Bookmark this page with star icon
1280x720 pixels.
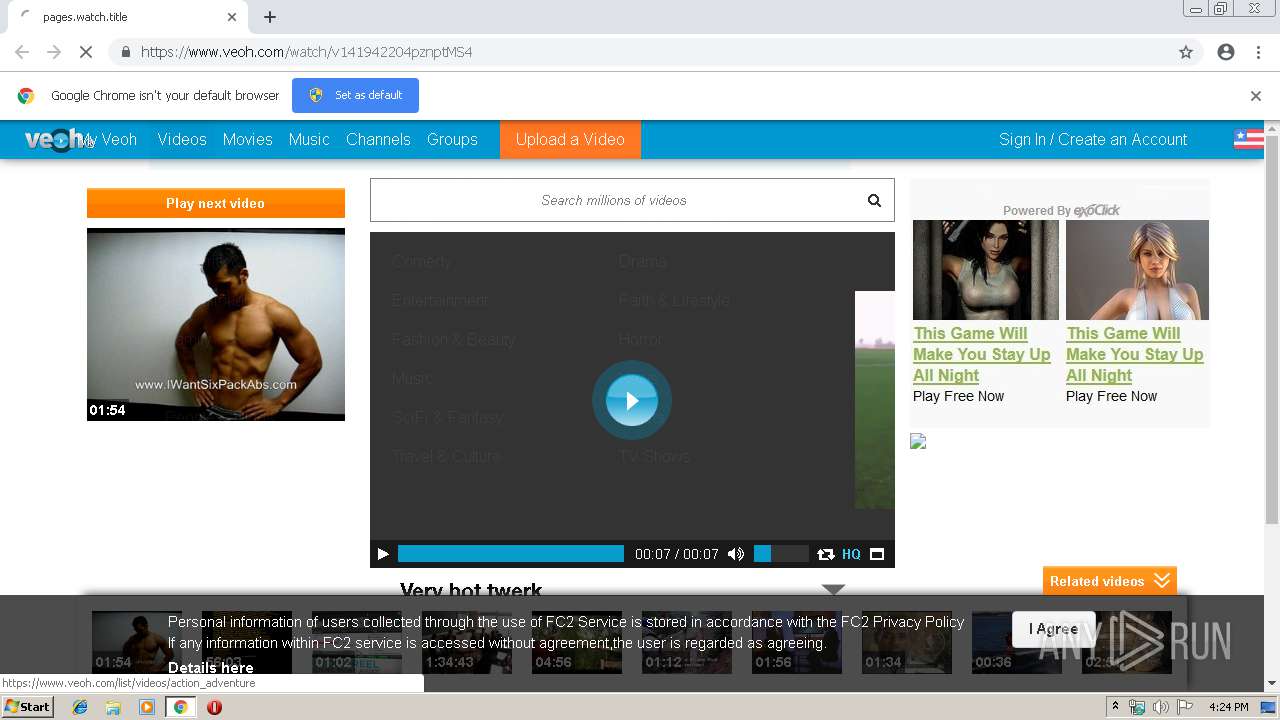click(x=1186, y=52)
